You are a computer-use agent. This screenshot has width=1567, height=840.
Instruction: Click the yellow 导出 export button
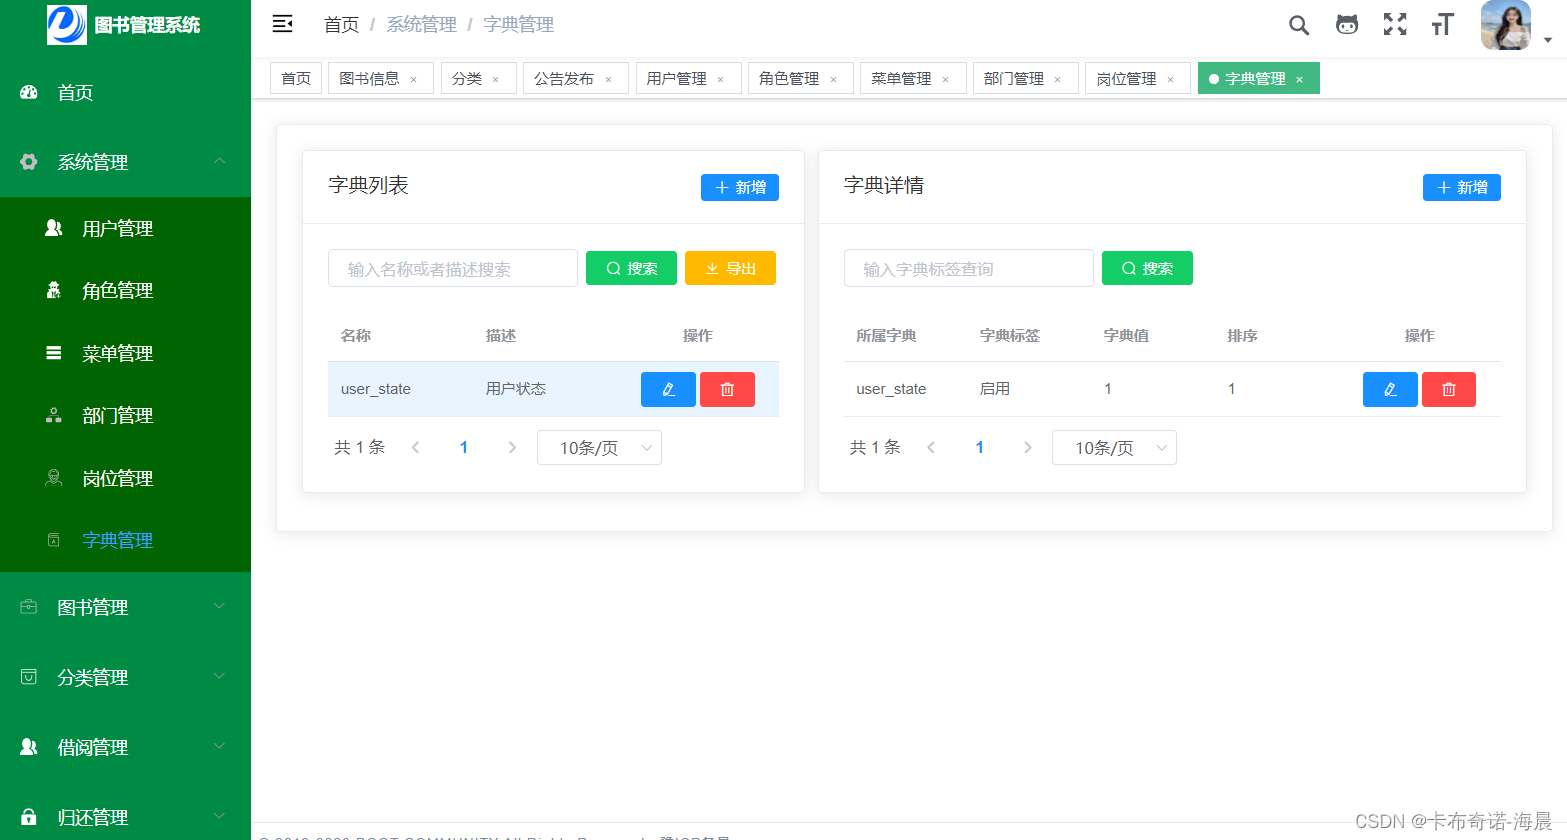pyautogui.click(x=730, y=268)
